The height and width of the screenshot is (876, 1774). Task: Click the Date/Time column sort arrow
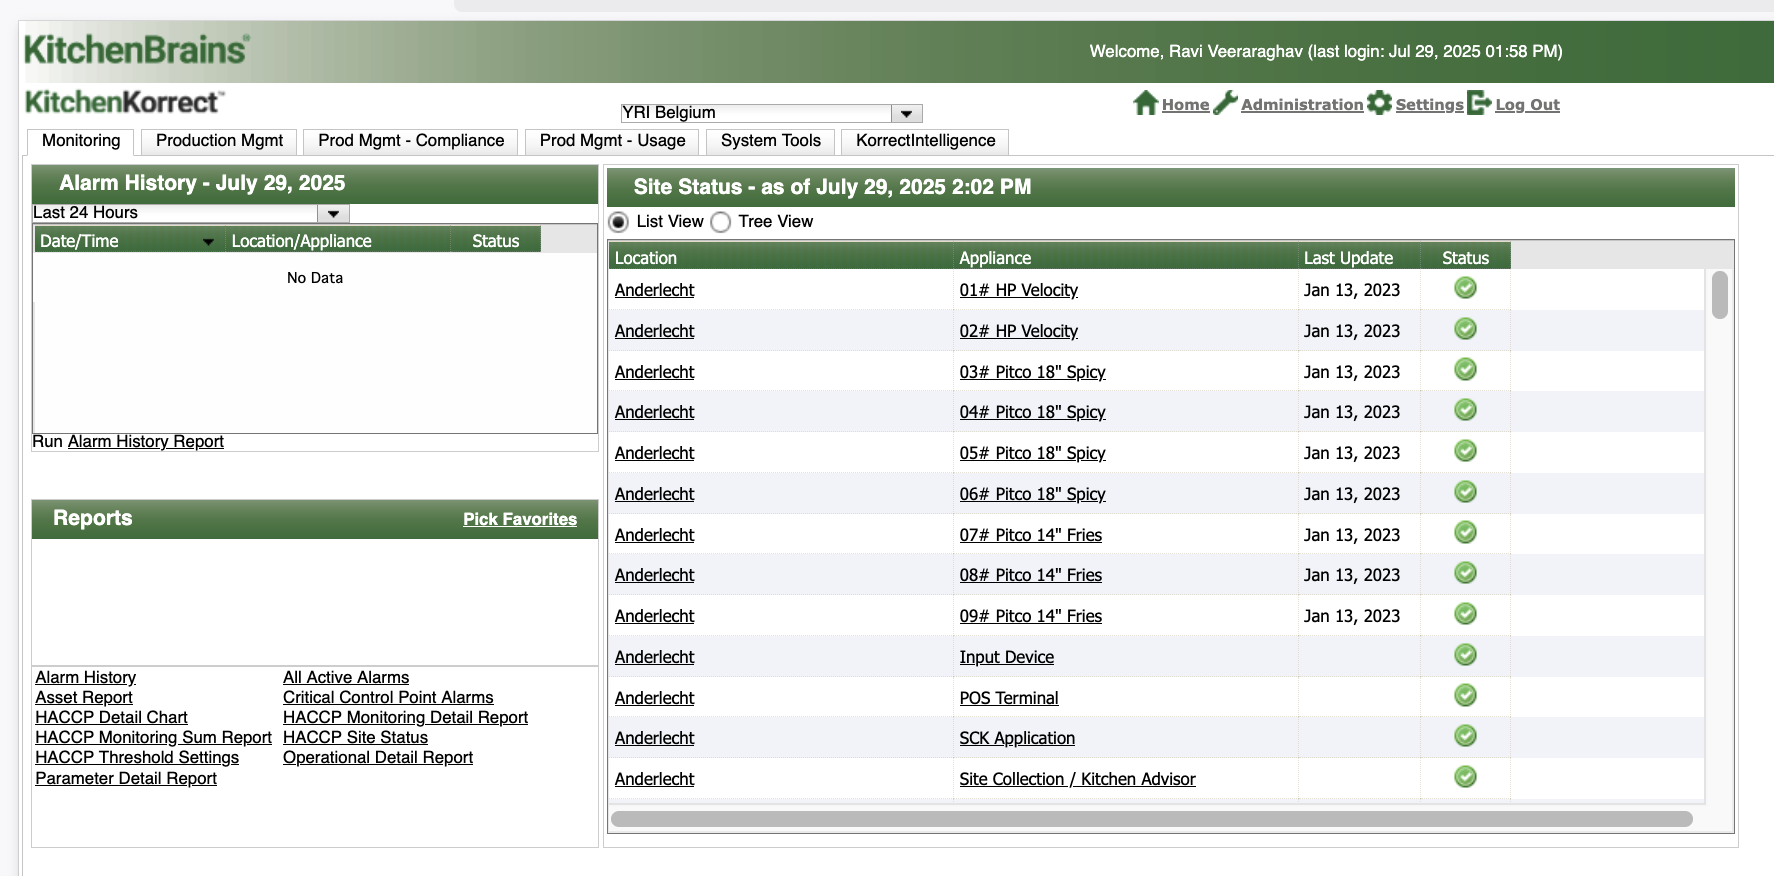coord(208,242)
